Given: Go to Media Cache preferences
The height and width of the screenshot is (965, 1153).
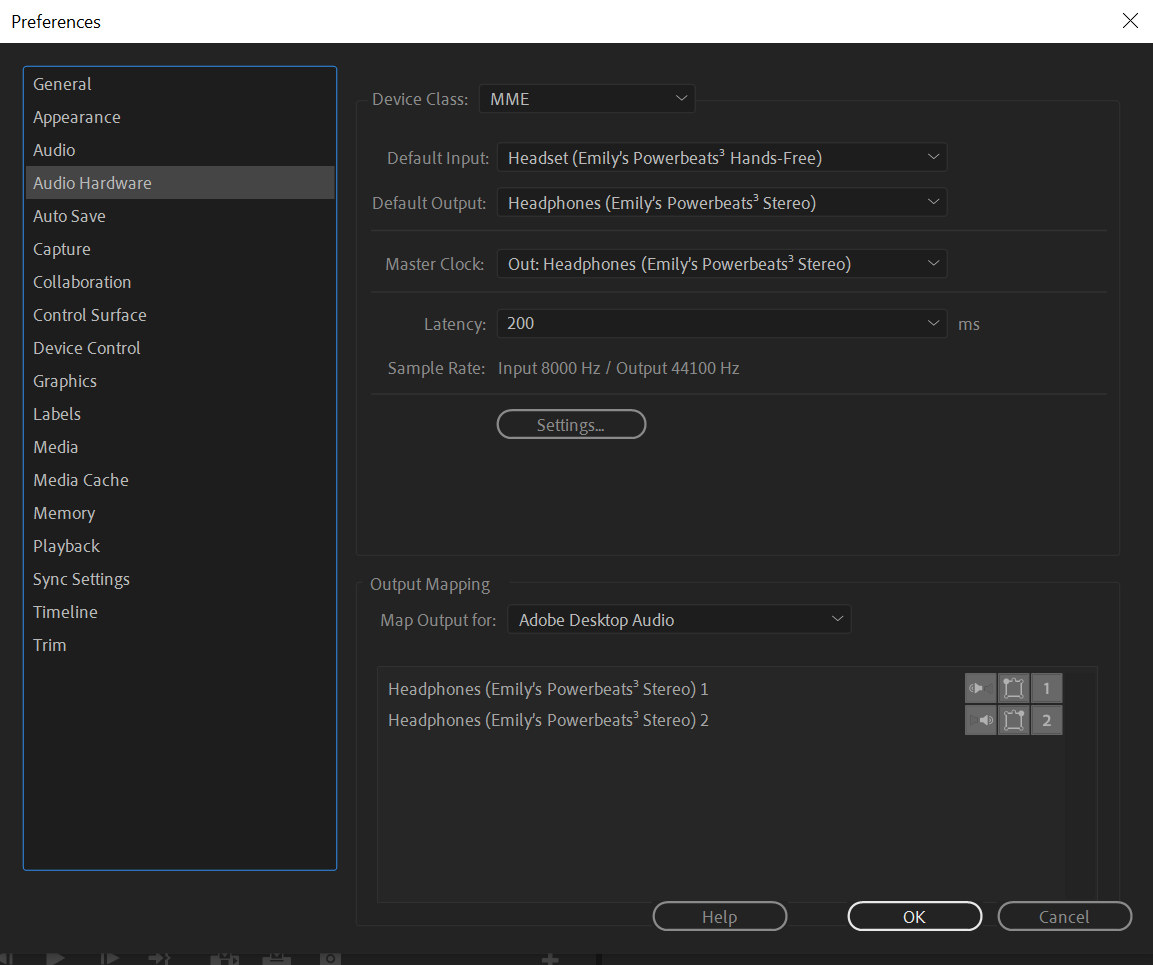Looking at the screenshot, I should pyautogui.click(x=180, y=480).
